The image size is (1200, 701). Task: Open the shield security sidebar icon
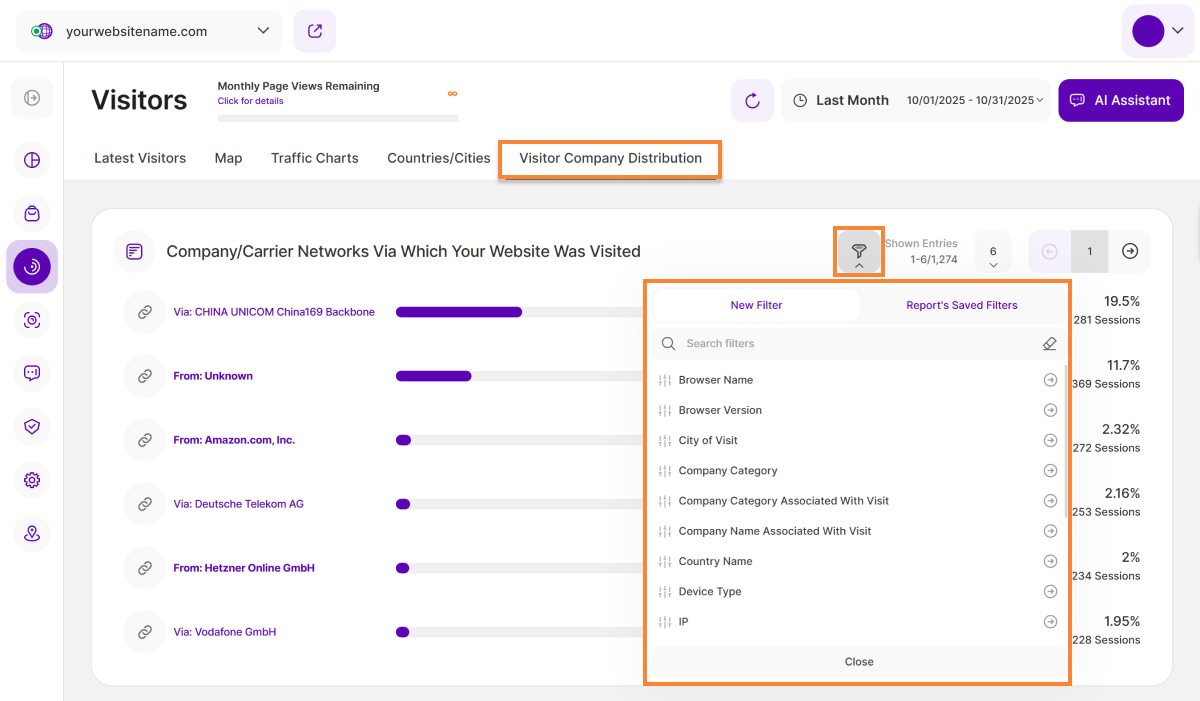32,426
